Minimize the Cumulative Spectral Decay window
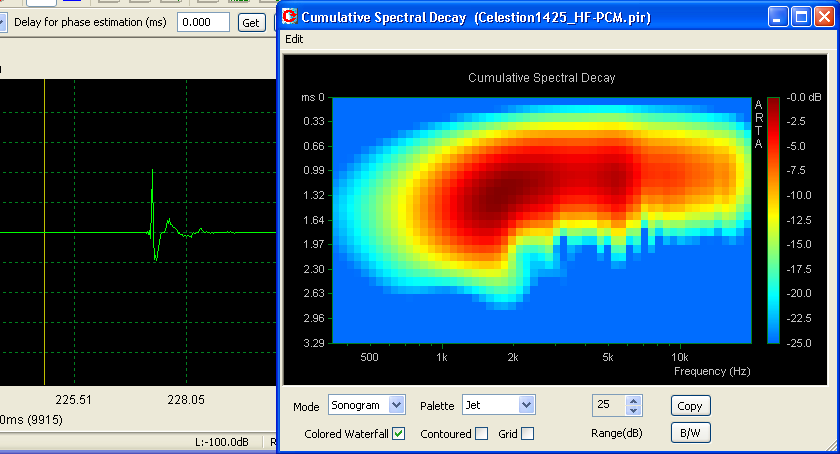This screenshot has width=840, height=454. point(777,17)
